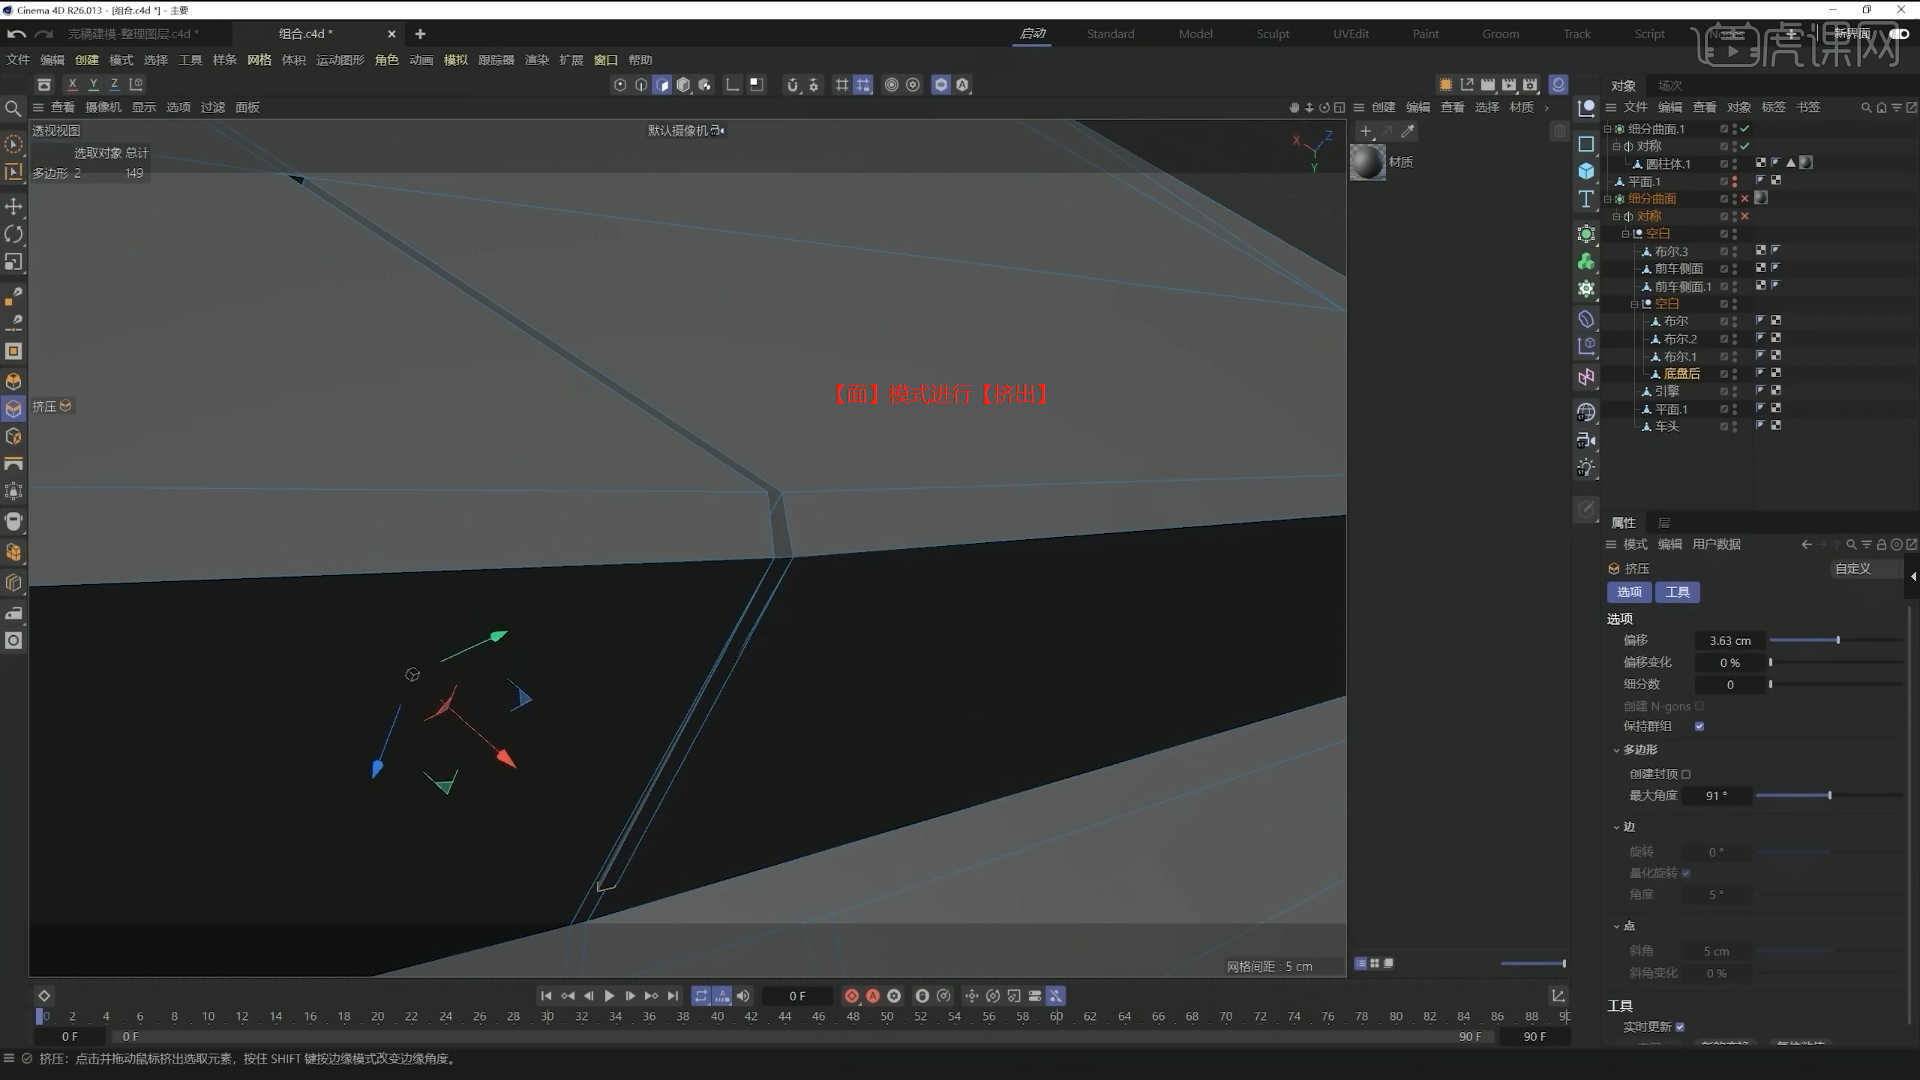Click the Light object icon
Viewport: 1920px width, 1080px height.
[x=1586, y=468]
